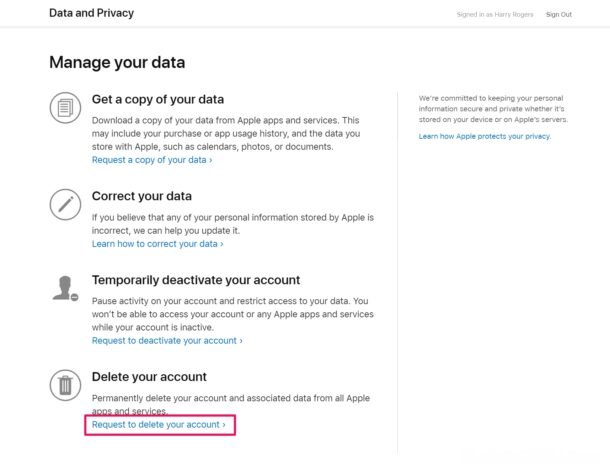
Task: Click the Download a copy description paragraph
Action: tap(226, 133)
